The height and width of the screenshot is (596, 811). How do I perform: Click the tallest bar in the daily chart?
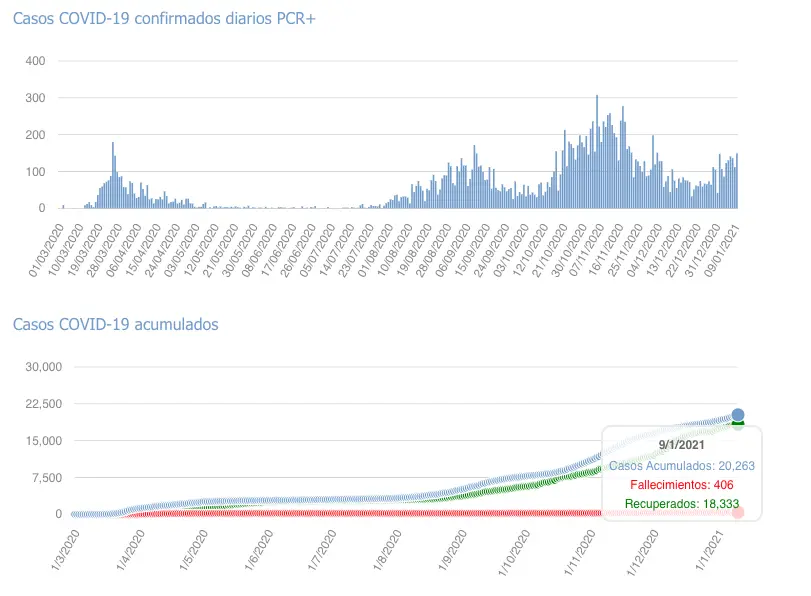597,152
